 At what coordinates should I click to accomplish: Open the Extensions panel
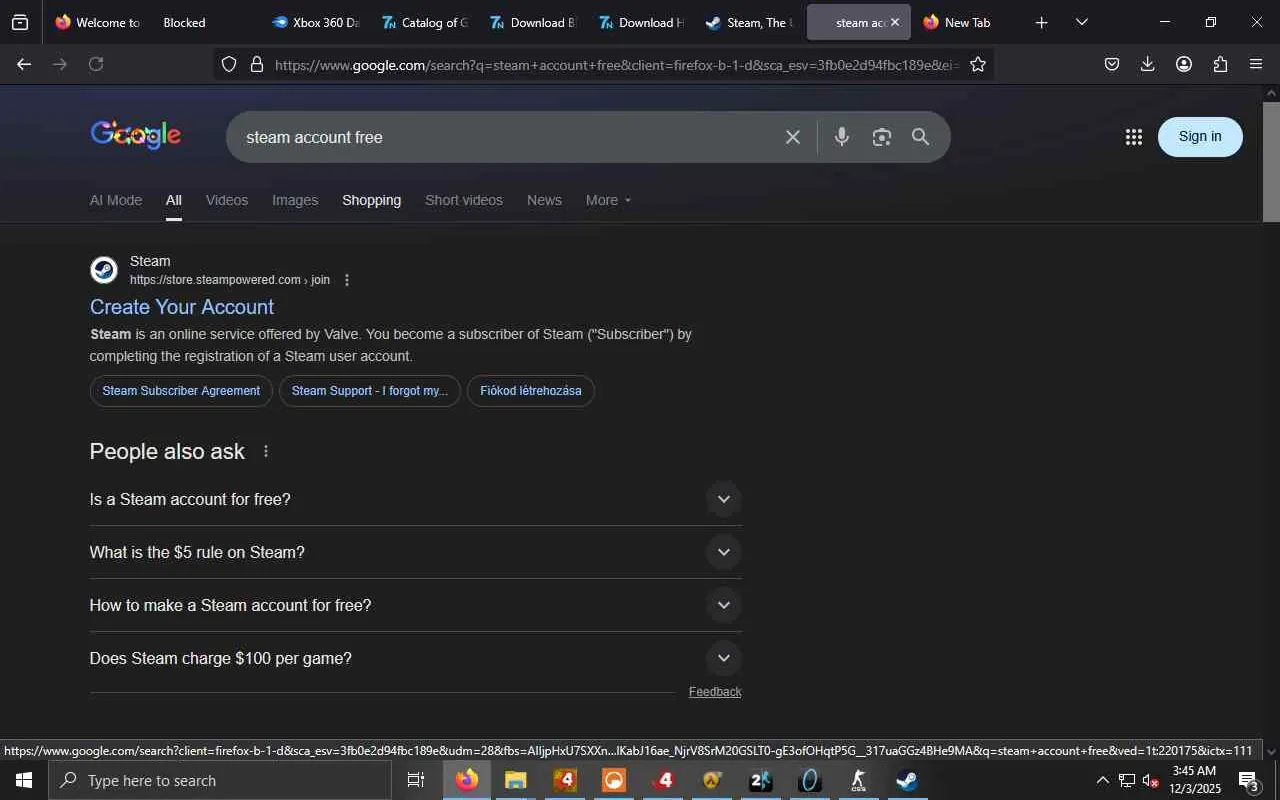tap(1220, 64)
